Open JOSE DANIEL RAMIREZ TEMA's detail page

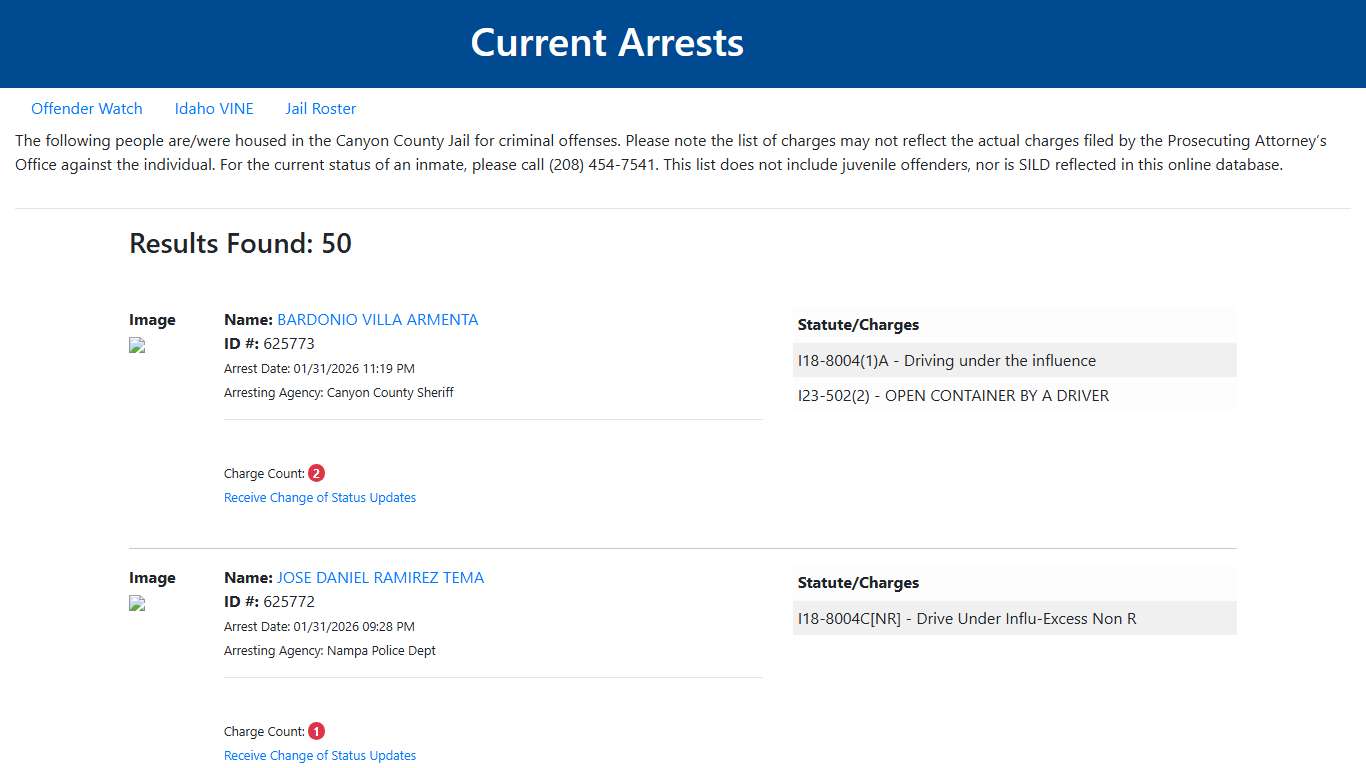pyautogui.click(x=380, y=577)
